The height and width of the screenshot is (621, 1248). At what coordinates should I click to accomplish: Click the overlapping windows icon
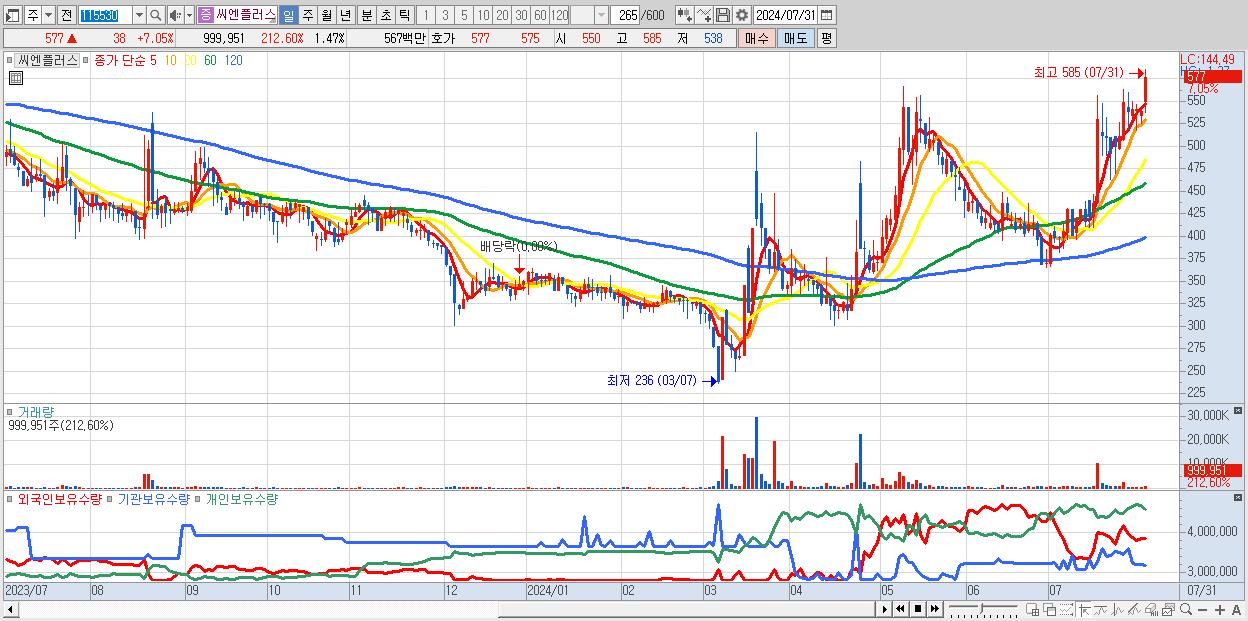[1049, 609]
